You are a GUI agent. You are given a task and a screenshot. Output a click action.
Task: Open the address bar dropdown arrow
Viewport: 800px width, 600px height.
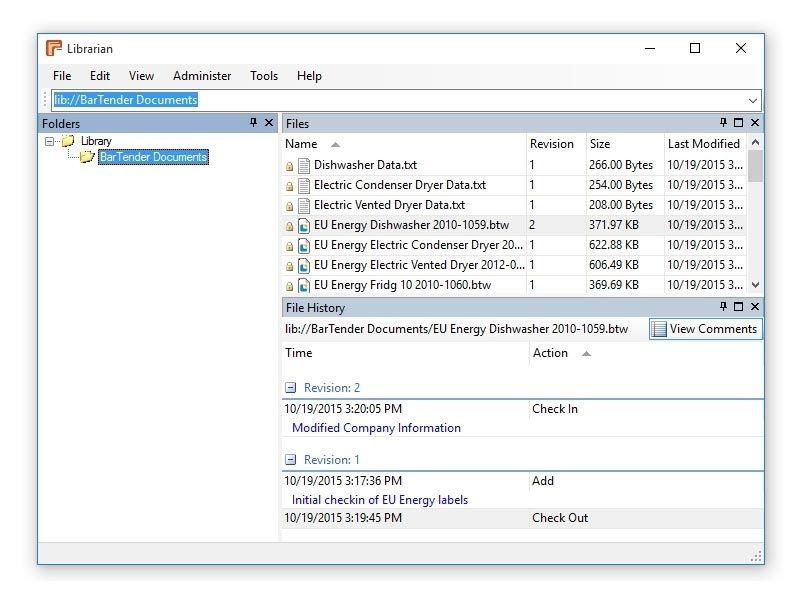point(753,101)
